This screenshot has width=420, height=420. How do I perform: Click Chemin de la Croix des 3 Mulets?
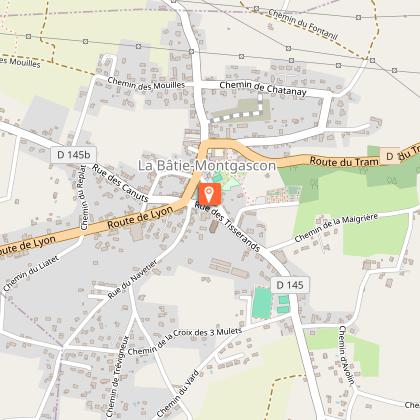coord(185,341)
